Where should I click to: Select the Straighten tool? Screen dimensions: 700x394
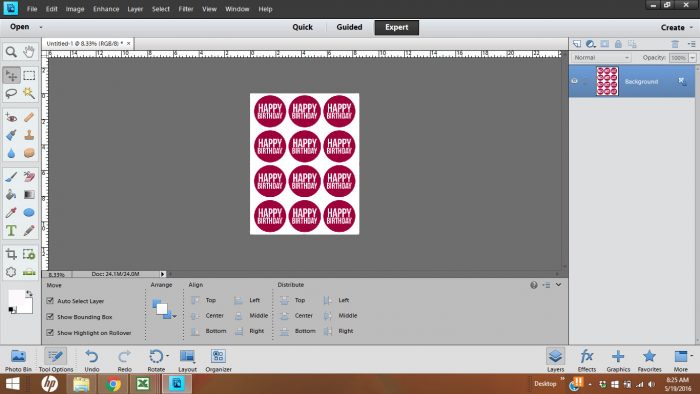click(29, 272)
